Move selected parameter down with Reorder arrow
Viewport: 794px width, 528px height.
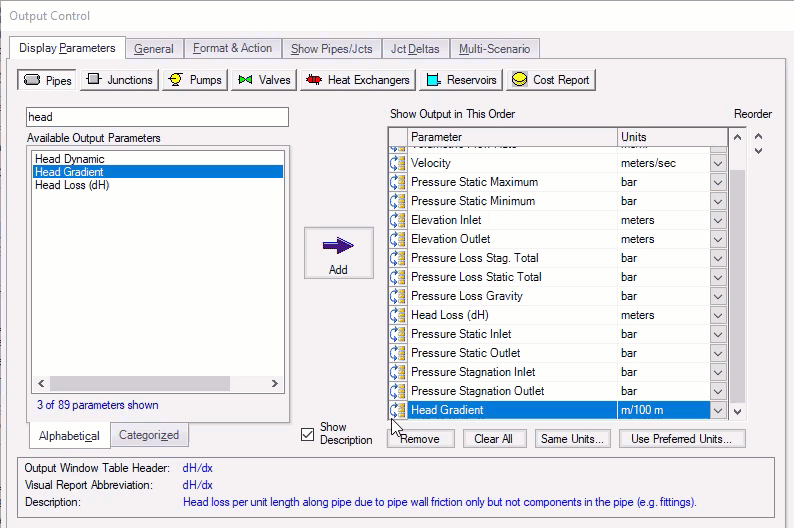pos(758,151)
